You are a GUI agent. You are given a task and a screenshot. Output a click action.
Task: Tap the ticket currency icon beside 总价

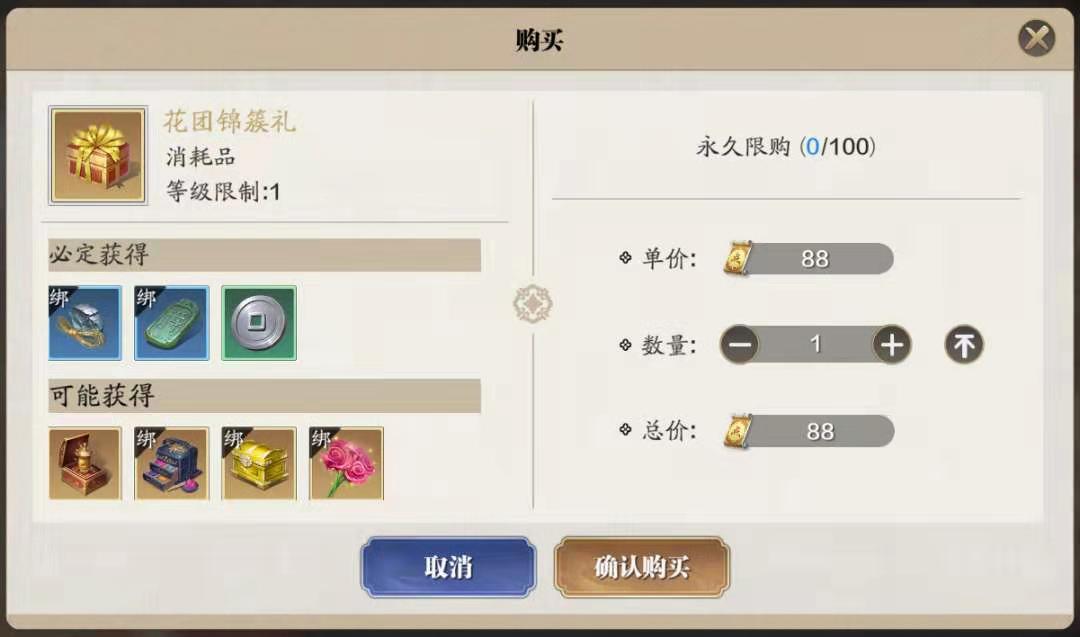(x=738, y=431)
